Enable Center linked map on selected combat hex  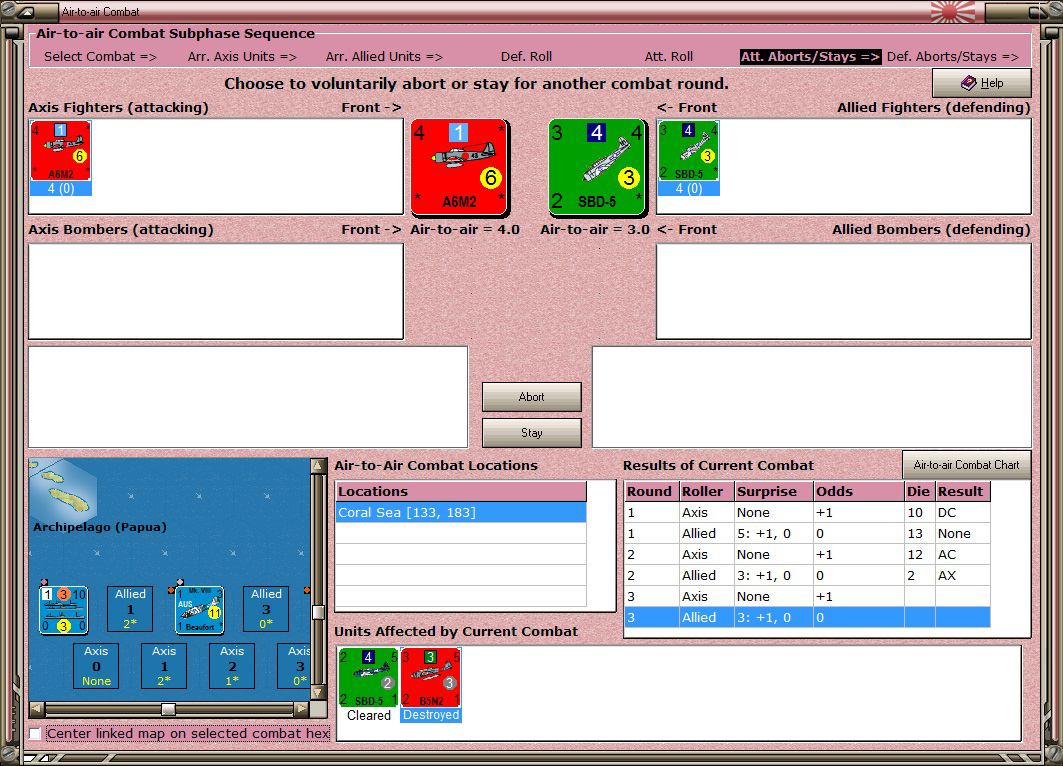[35, 733]
